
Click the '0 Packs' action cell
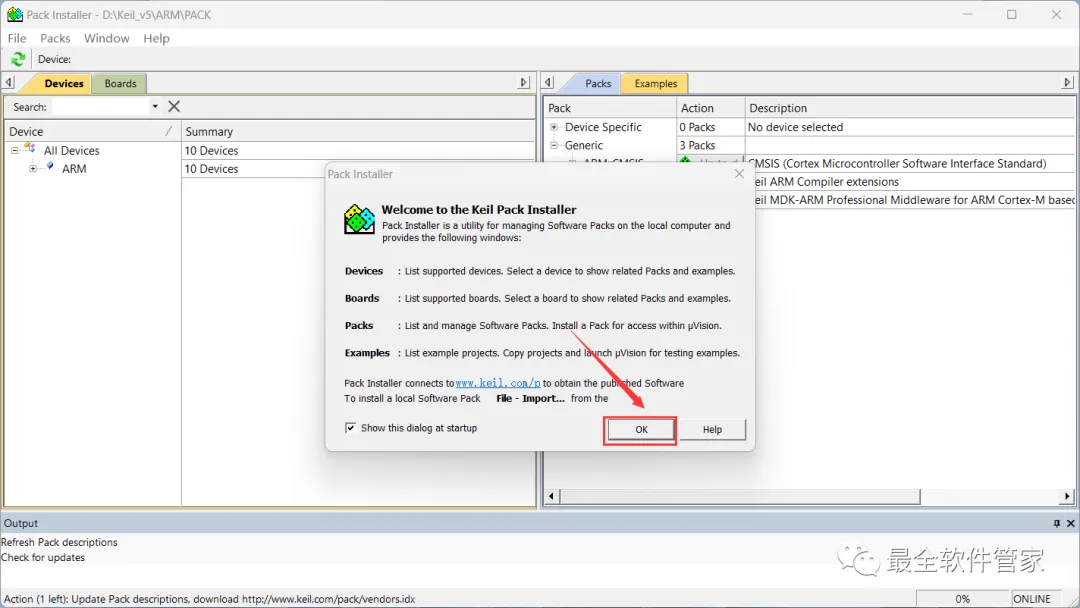tap(710, 127)
